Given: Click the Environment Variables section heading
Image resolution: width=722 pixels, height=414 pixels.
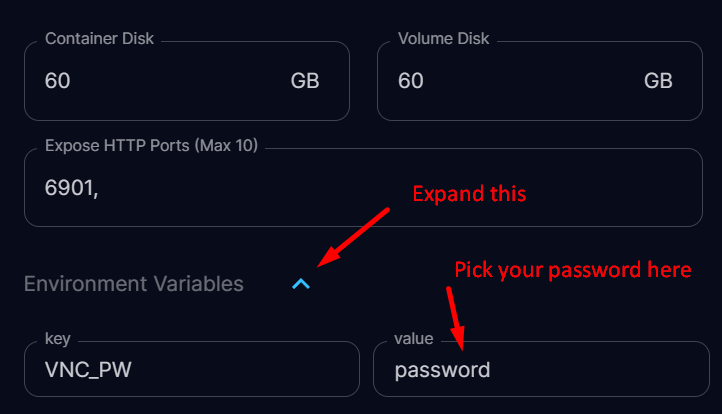Looking at the screenshot, I should [134, 284].
